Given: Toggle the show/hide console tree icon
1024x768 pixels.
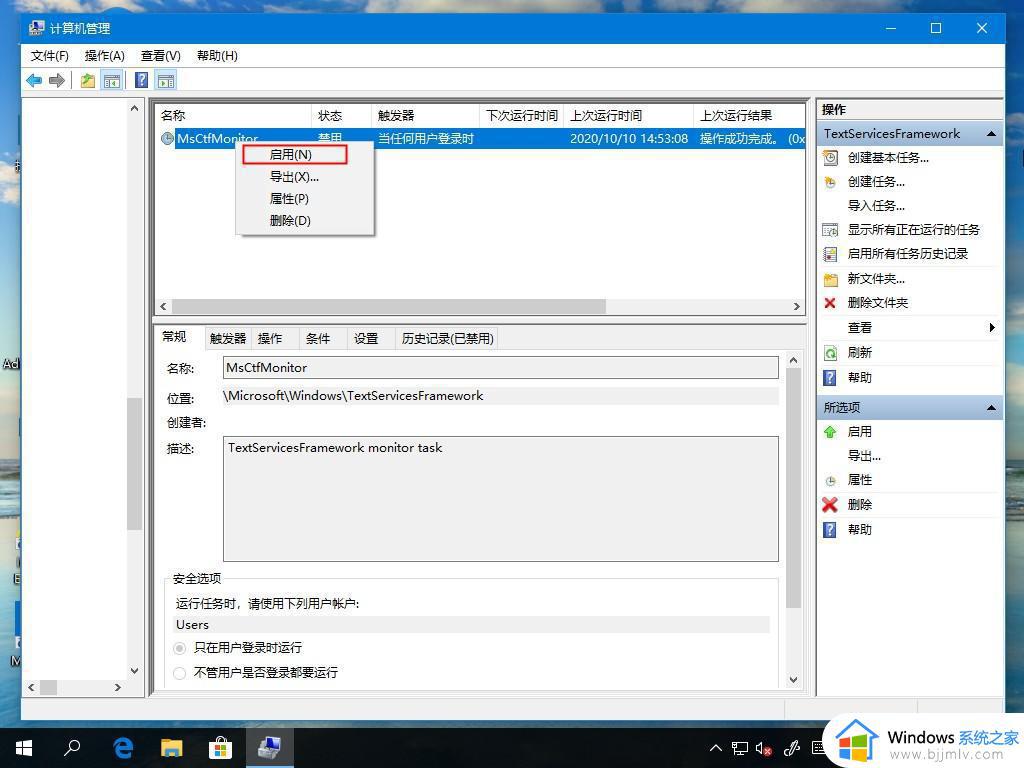Looking at the screenshot, I should pyautogui.click(x=112, y=80).
